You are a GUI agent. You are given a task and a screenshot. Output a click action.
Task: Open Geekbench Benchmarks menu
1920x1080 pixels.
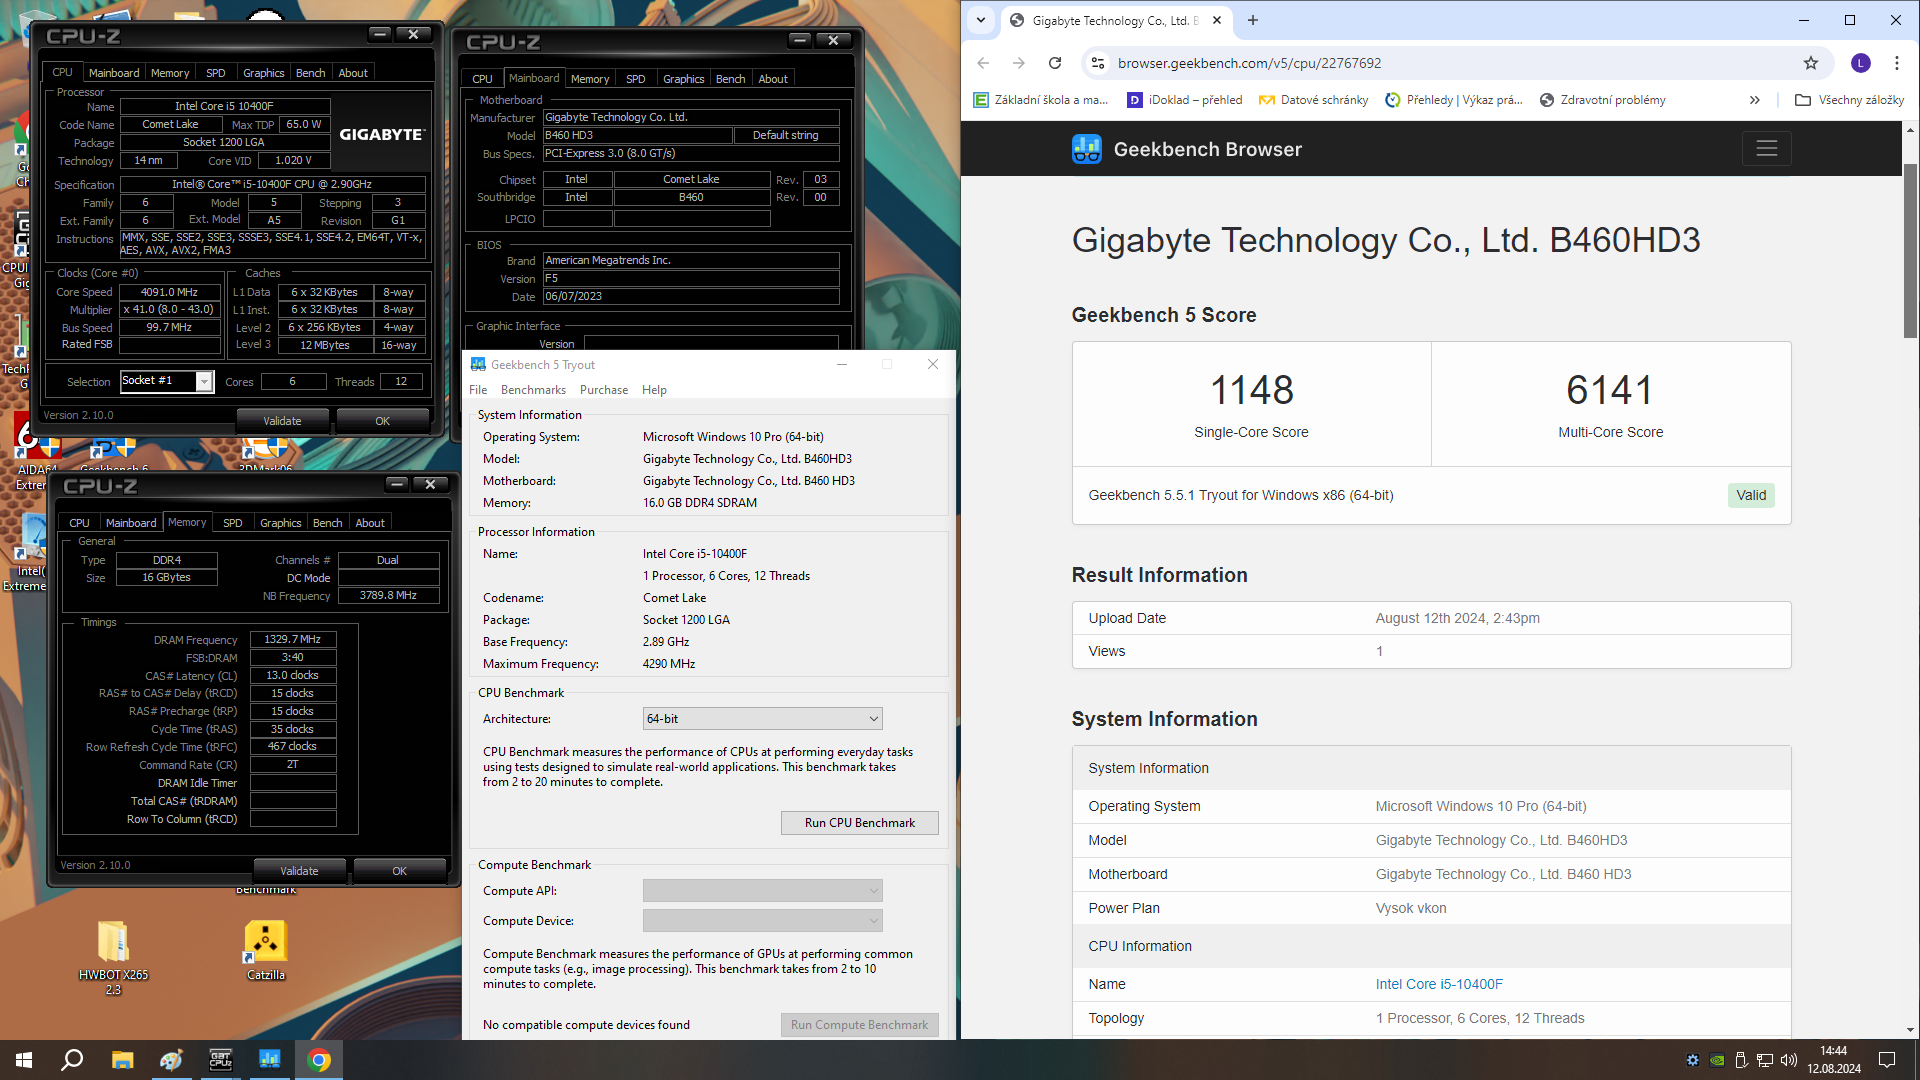tap(533, 390)
